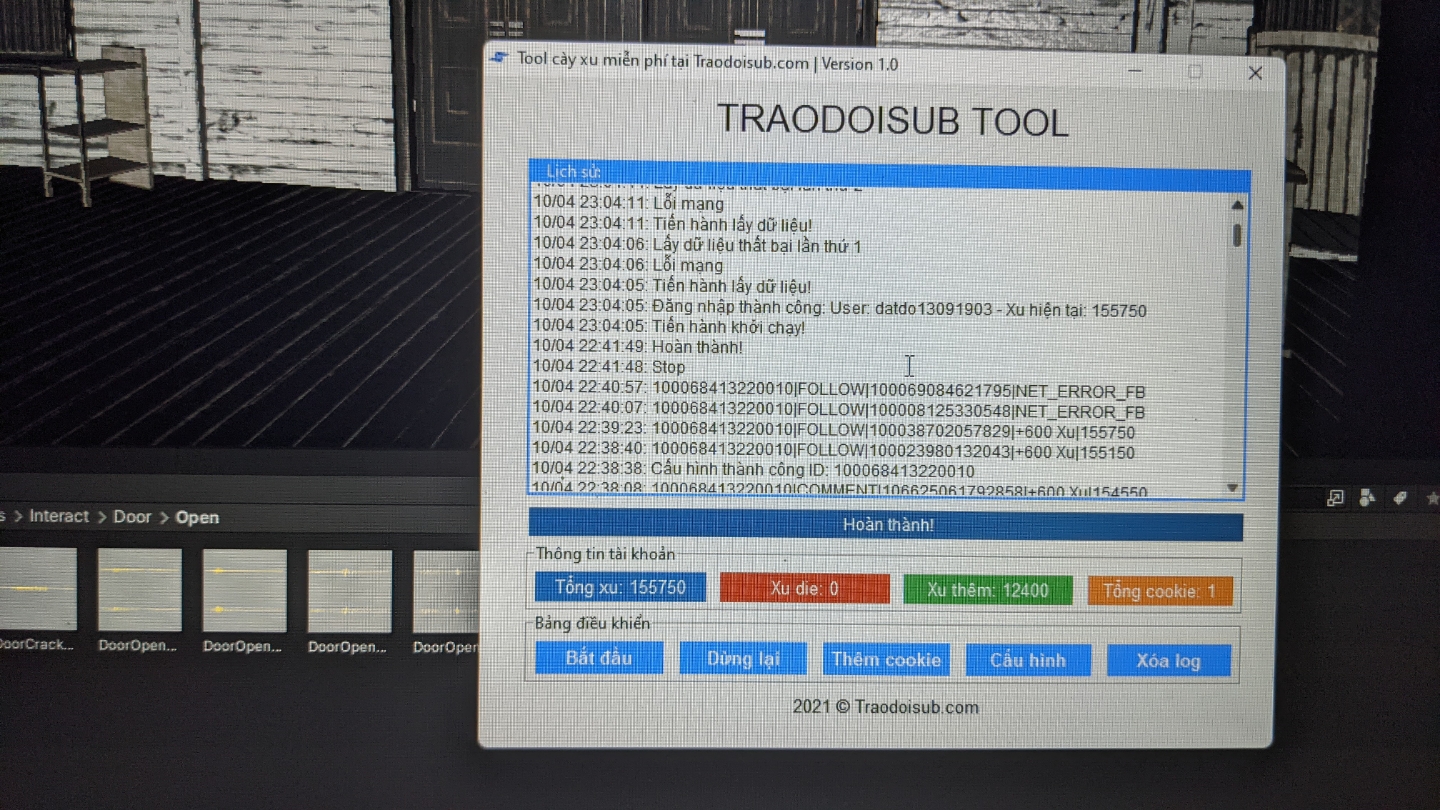Select the 22:41:48 Stop log line

[x=609, y=367]
